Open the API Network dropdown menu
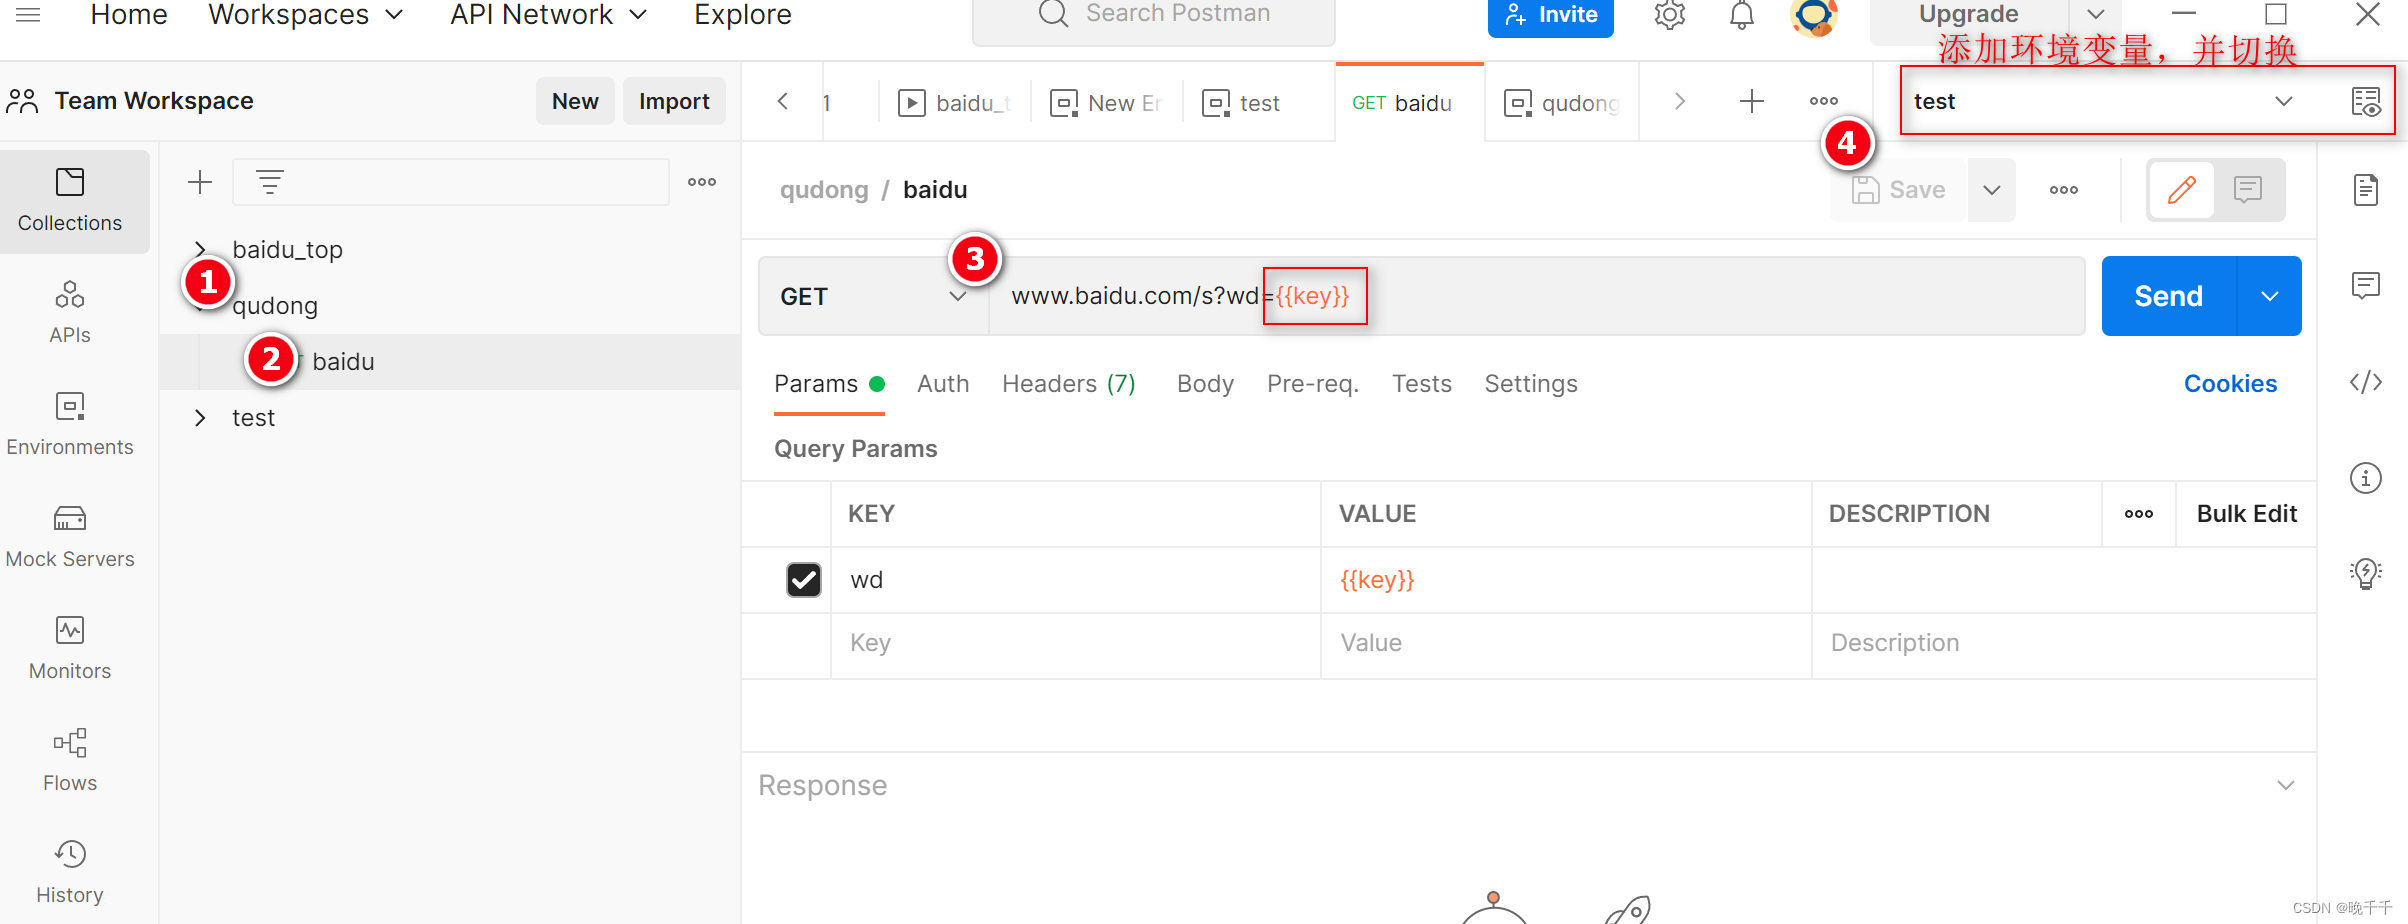Screen dimensions: 2408x924 pos(548,15)
